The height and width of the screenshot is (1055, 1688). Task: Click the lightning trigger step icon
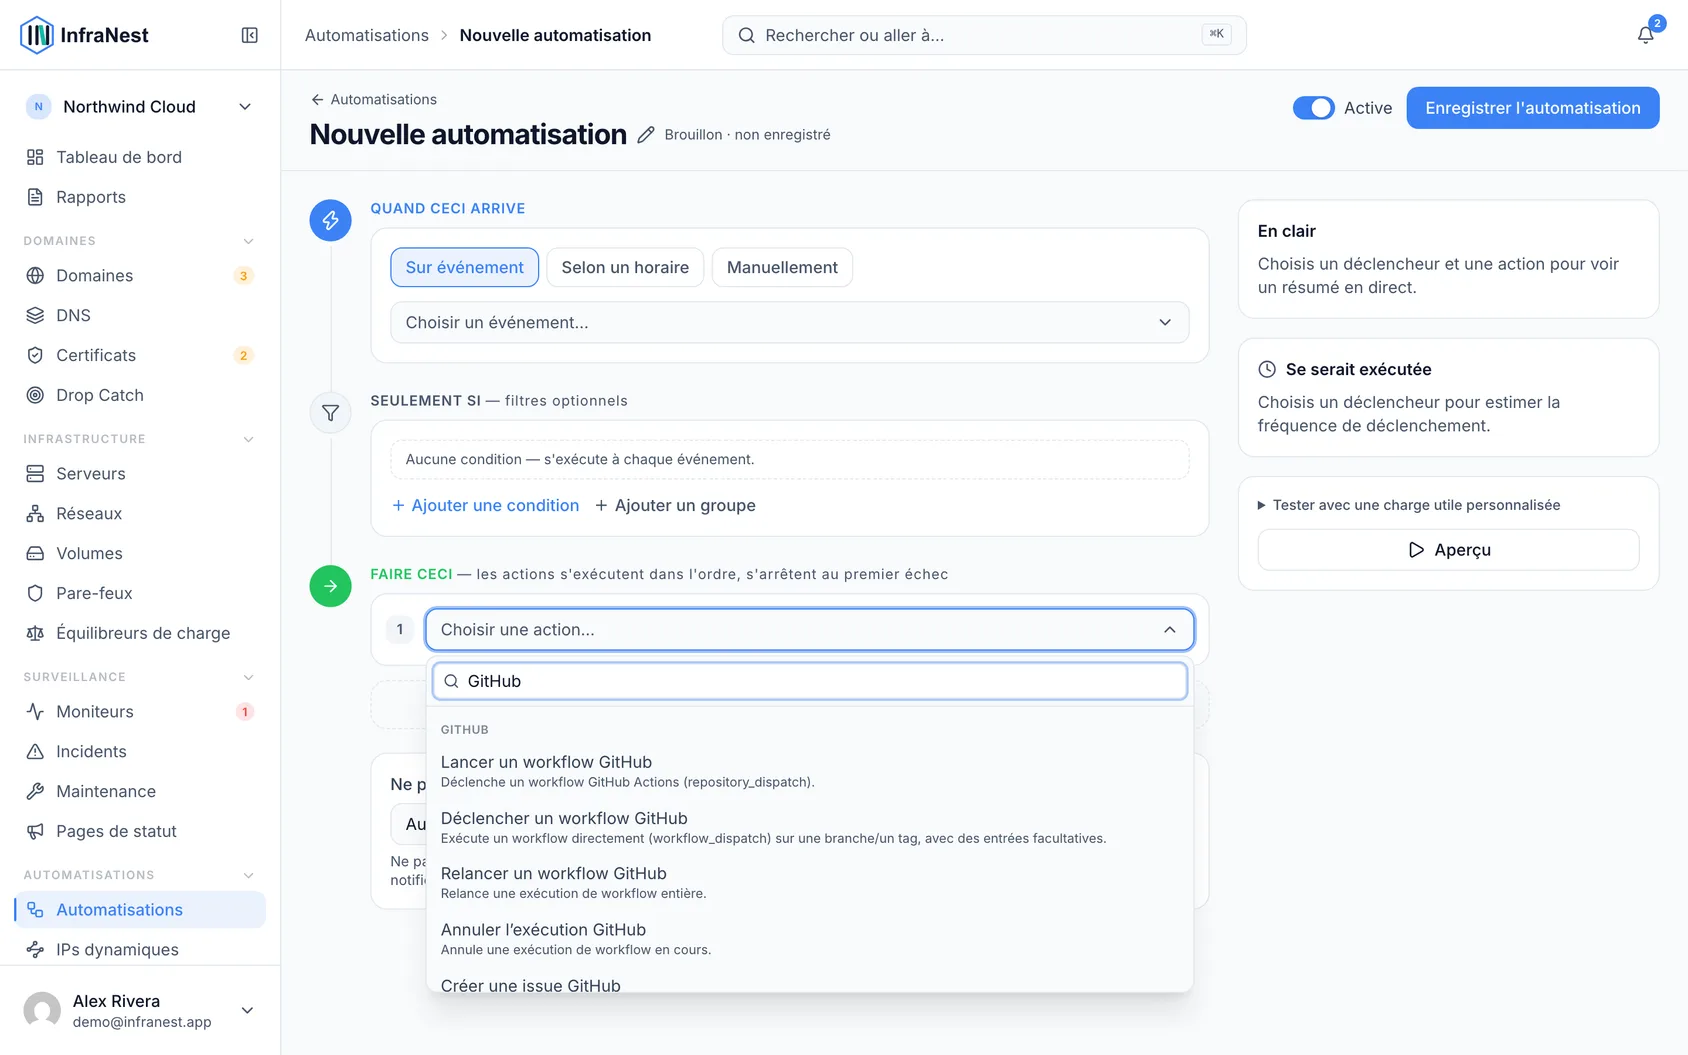[330, 220]
